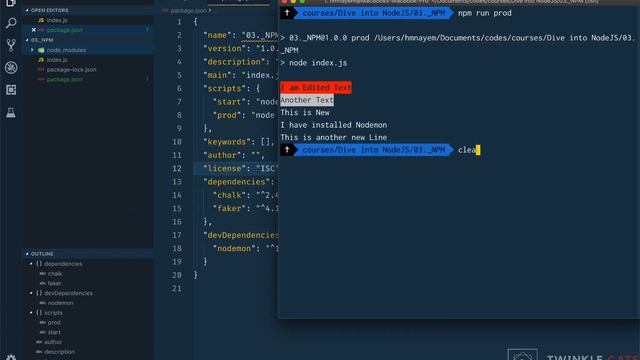640x360 pixels.
Task: Click the top terminal prompt path segment
Action: tap(373, 13)
